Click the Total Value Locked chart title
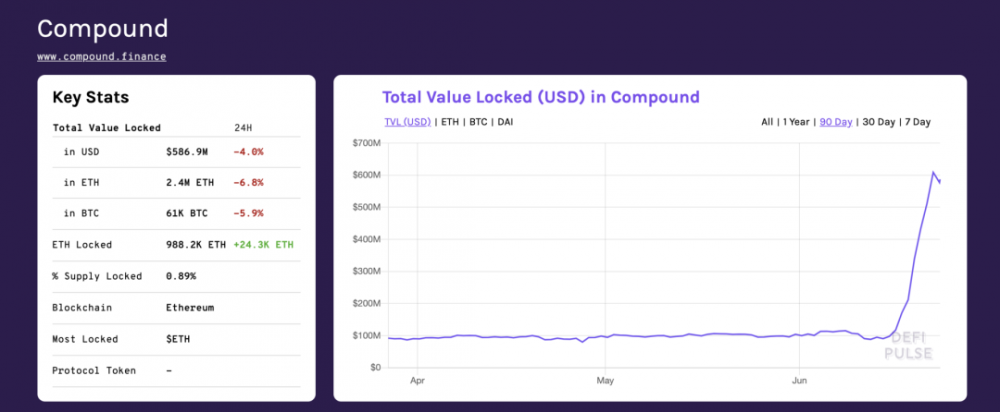Viewport: 1000px width, 412px height. pos(541,97)
